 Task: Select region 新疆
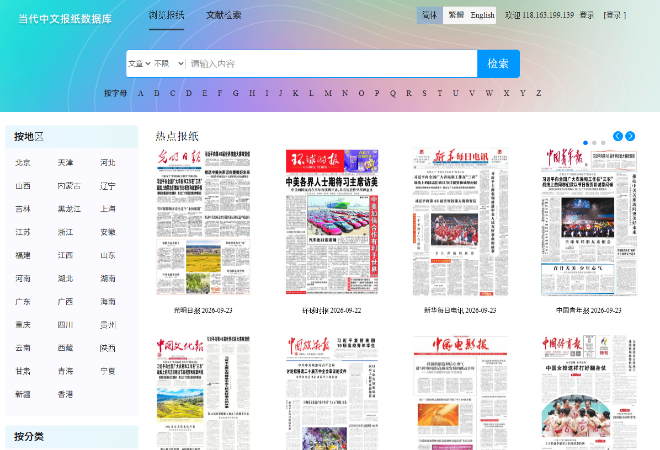[x=23, y=394]
